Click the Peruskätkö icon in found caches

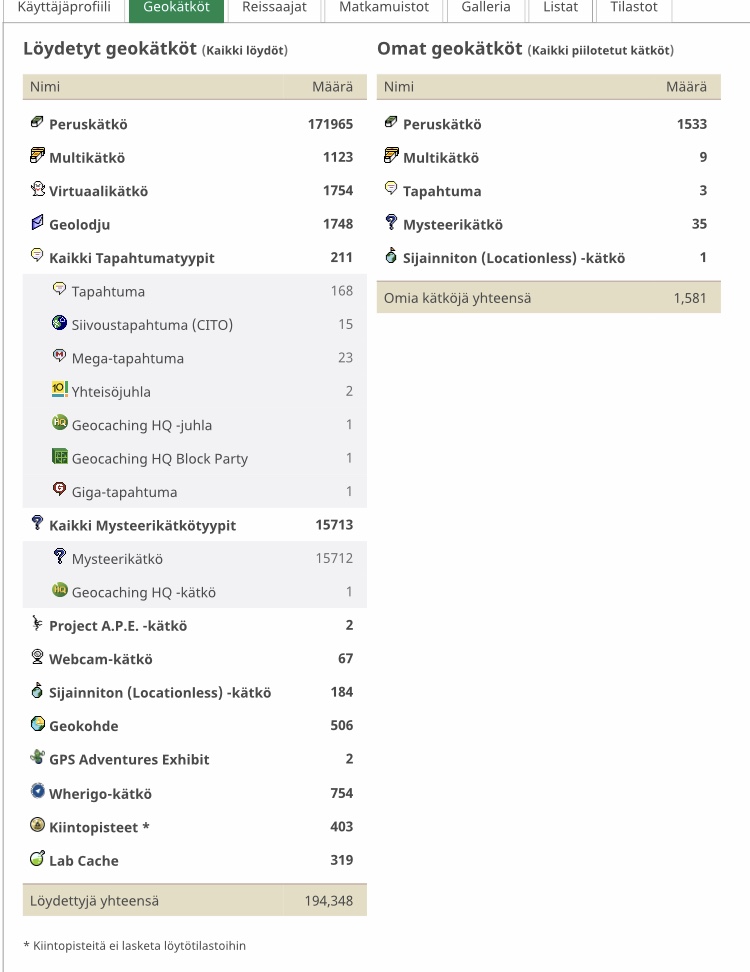37,123
